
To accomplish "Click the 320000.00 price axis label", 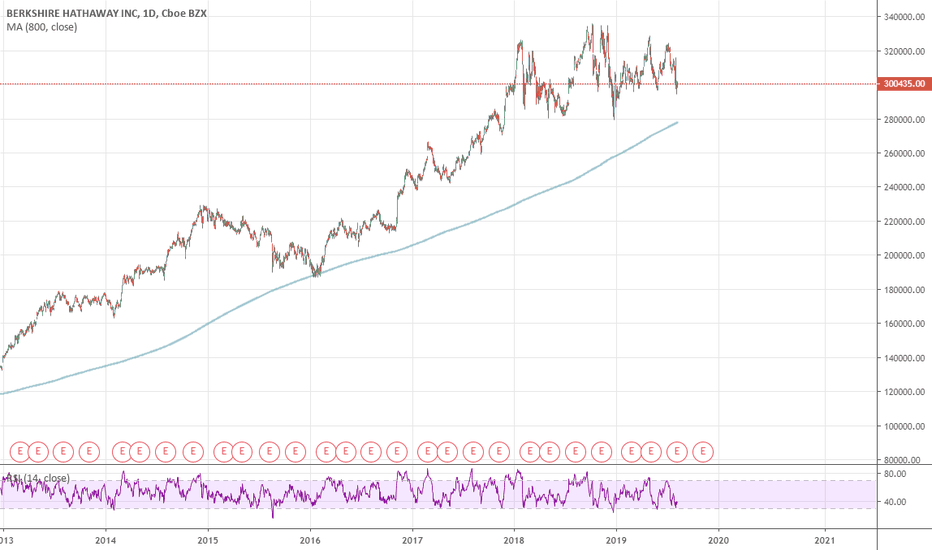I will pos(904,51).
